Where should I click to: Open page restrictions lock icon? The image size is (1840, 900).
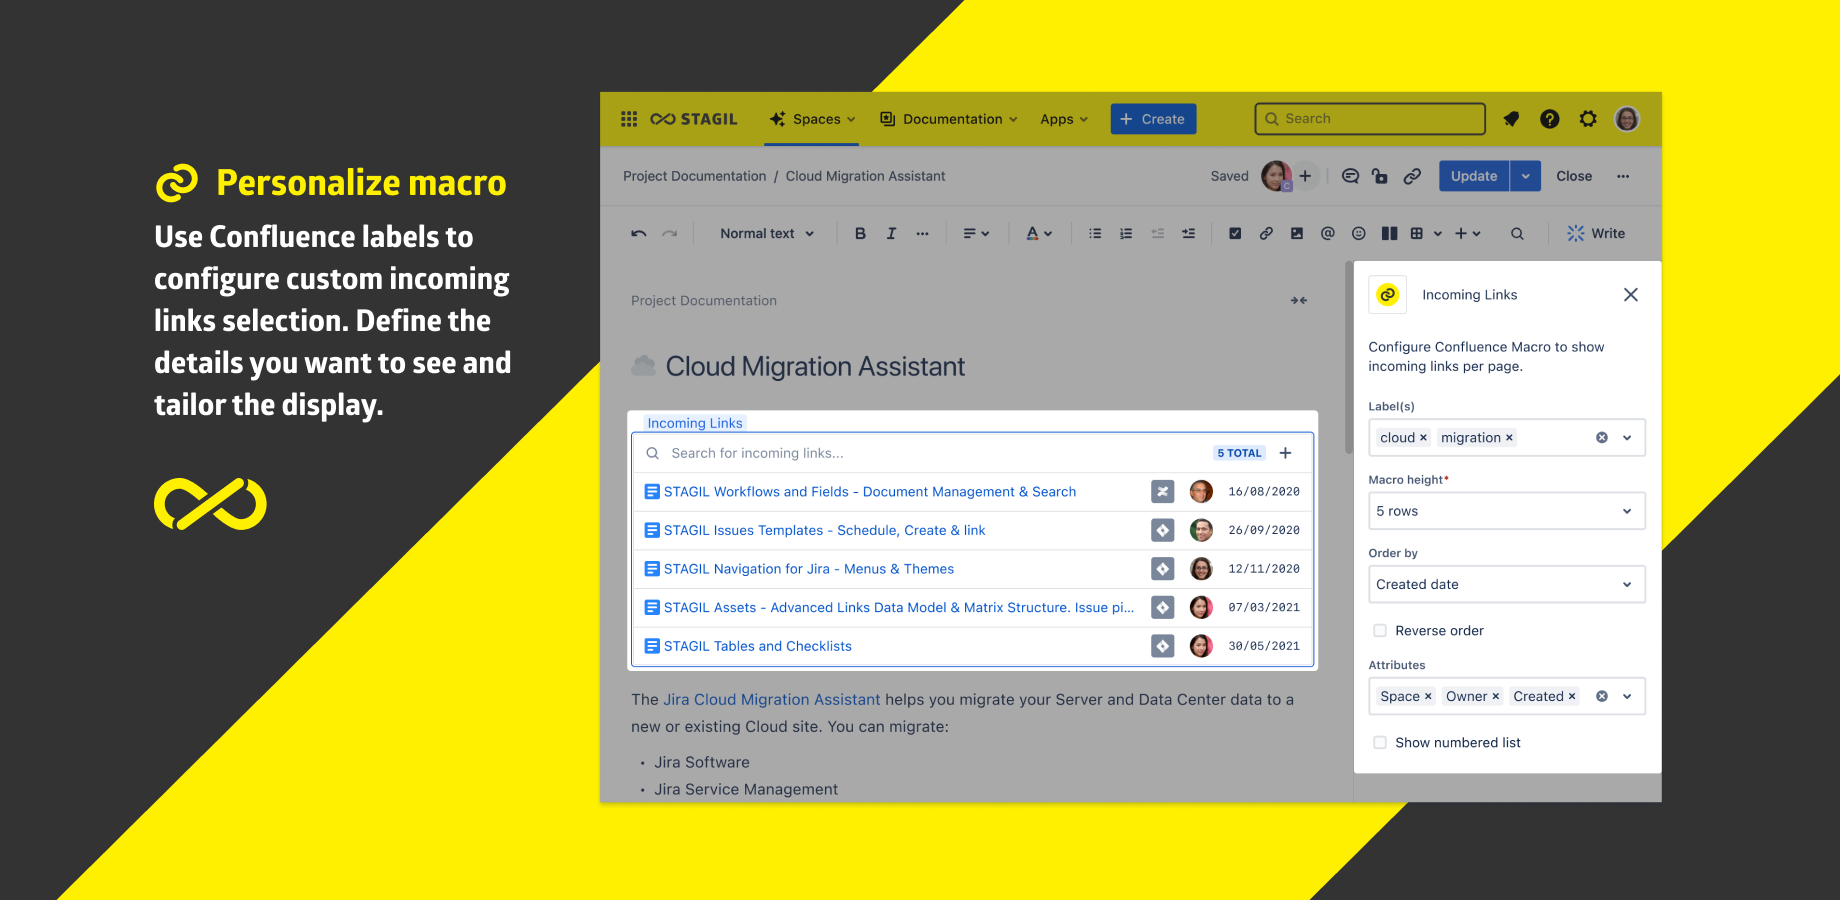[x=1380, y=176]
